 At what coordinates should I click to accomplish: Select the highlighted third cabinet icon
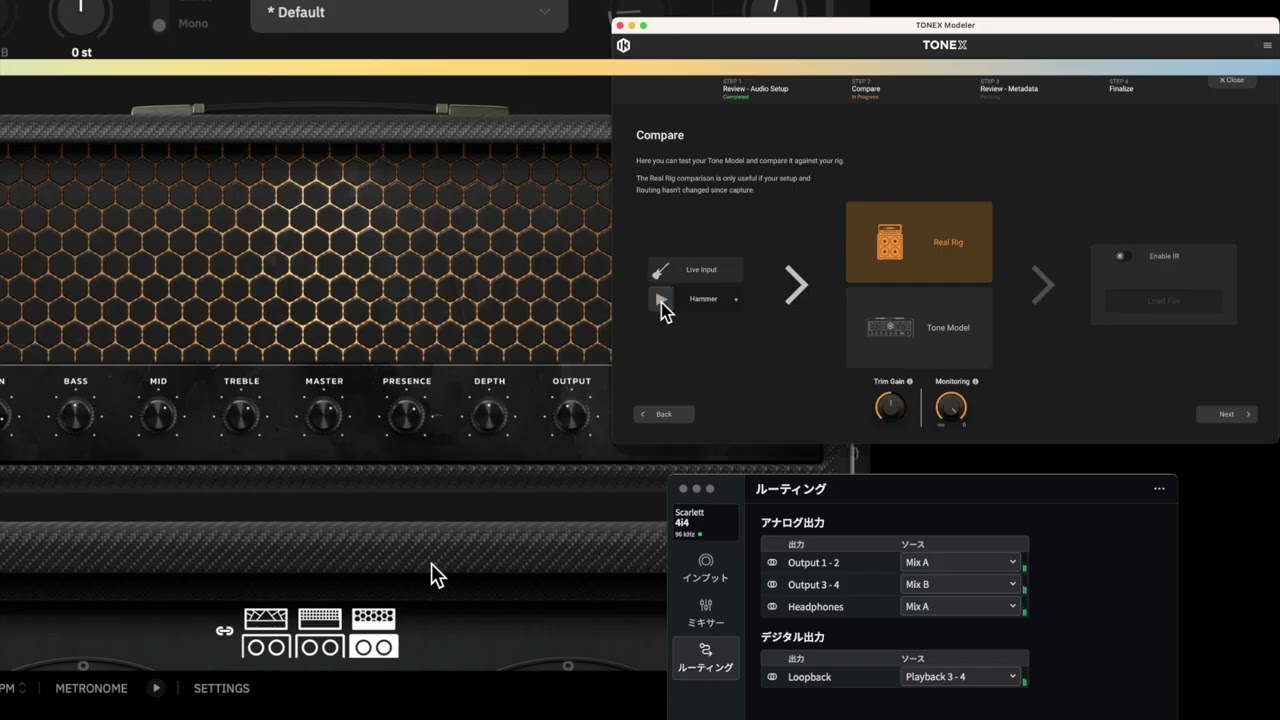(373, 646)
